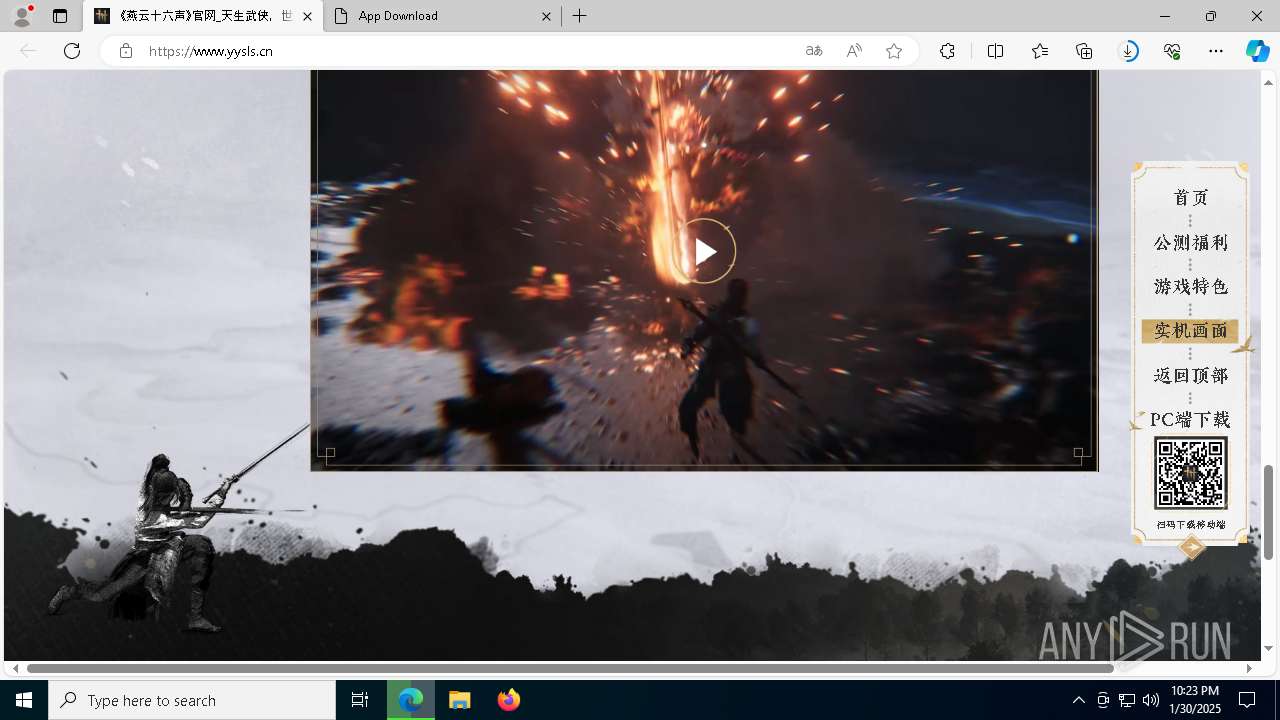
Task: Open the Copilot sidebar
Action: click(x=1257, y=51)
